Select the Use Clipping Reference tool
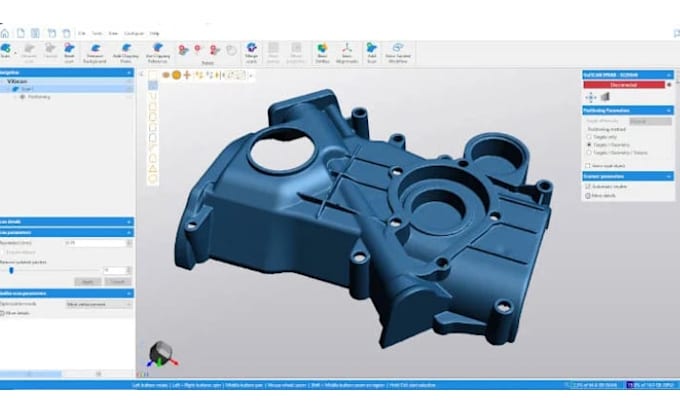The height and width of the screenshot is (411, 680). click(157, 53)
